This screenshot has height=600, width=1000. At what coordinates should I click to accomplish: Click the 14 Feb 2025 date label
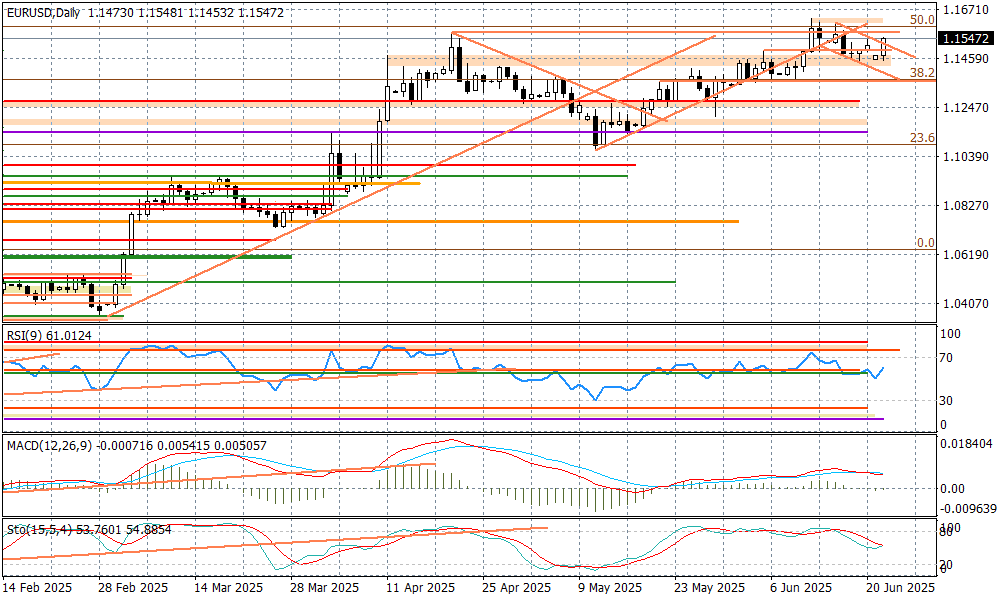tap(37, 588)
